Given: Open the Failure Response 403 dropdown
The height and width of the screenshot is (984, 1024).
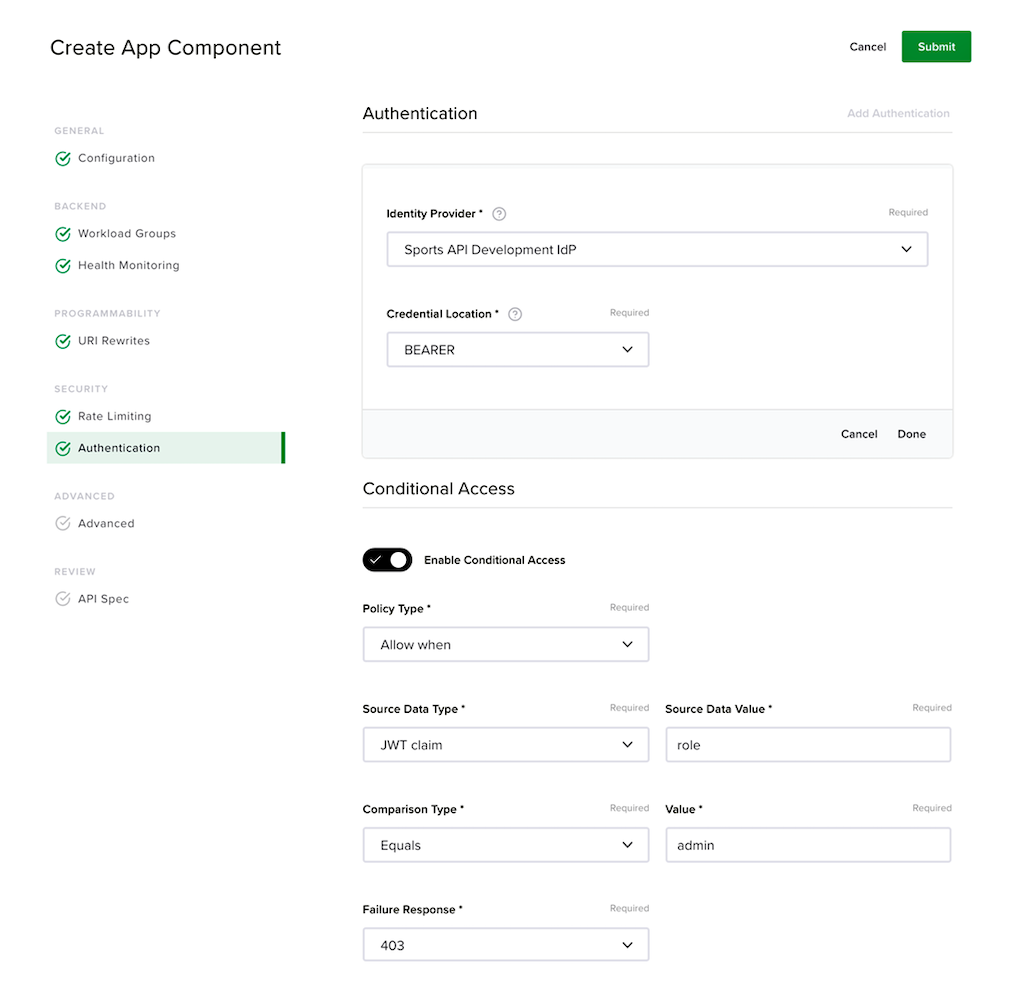Looking at the screenshot, I should pos(505,945).
